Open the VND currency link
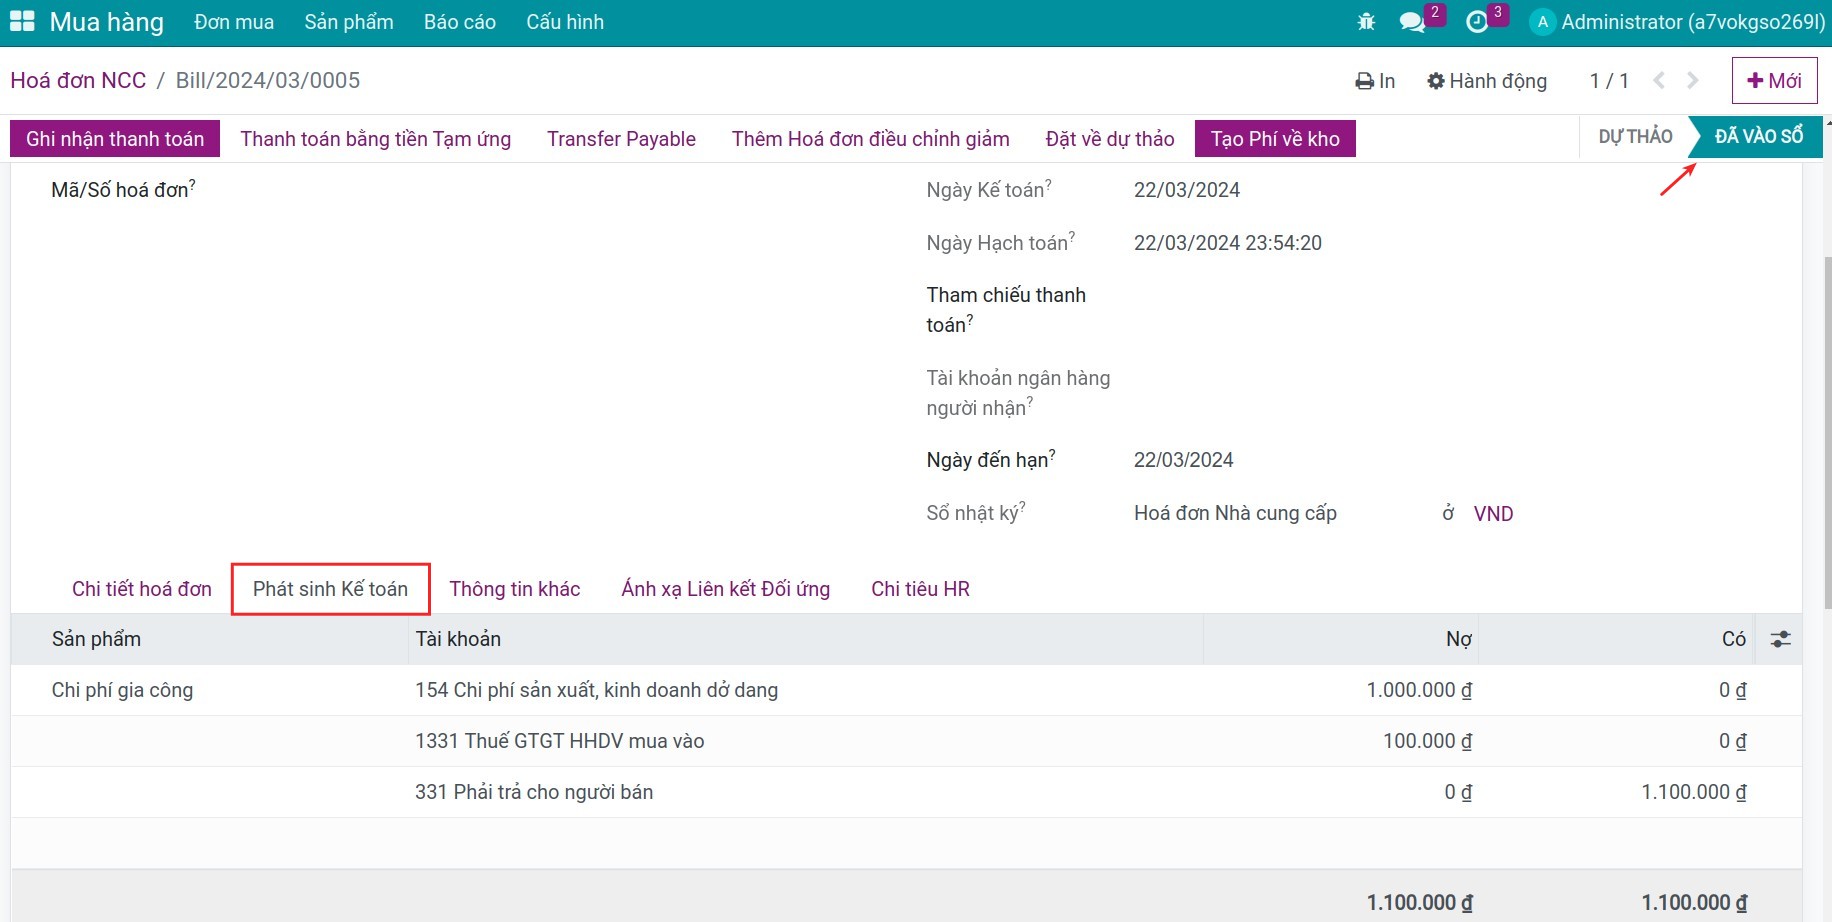1832x922 pixels. coord(1493,514)
